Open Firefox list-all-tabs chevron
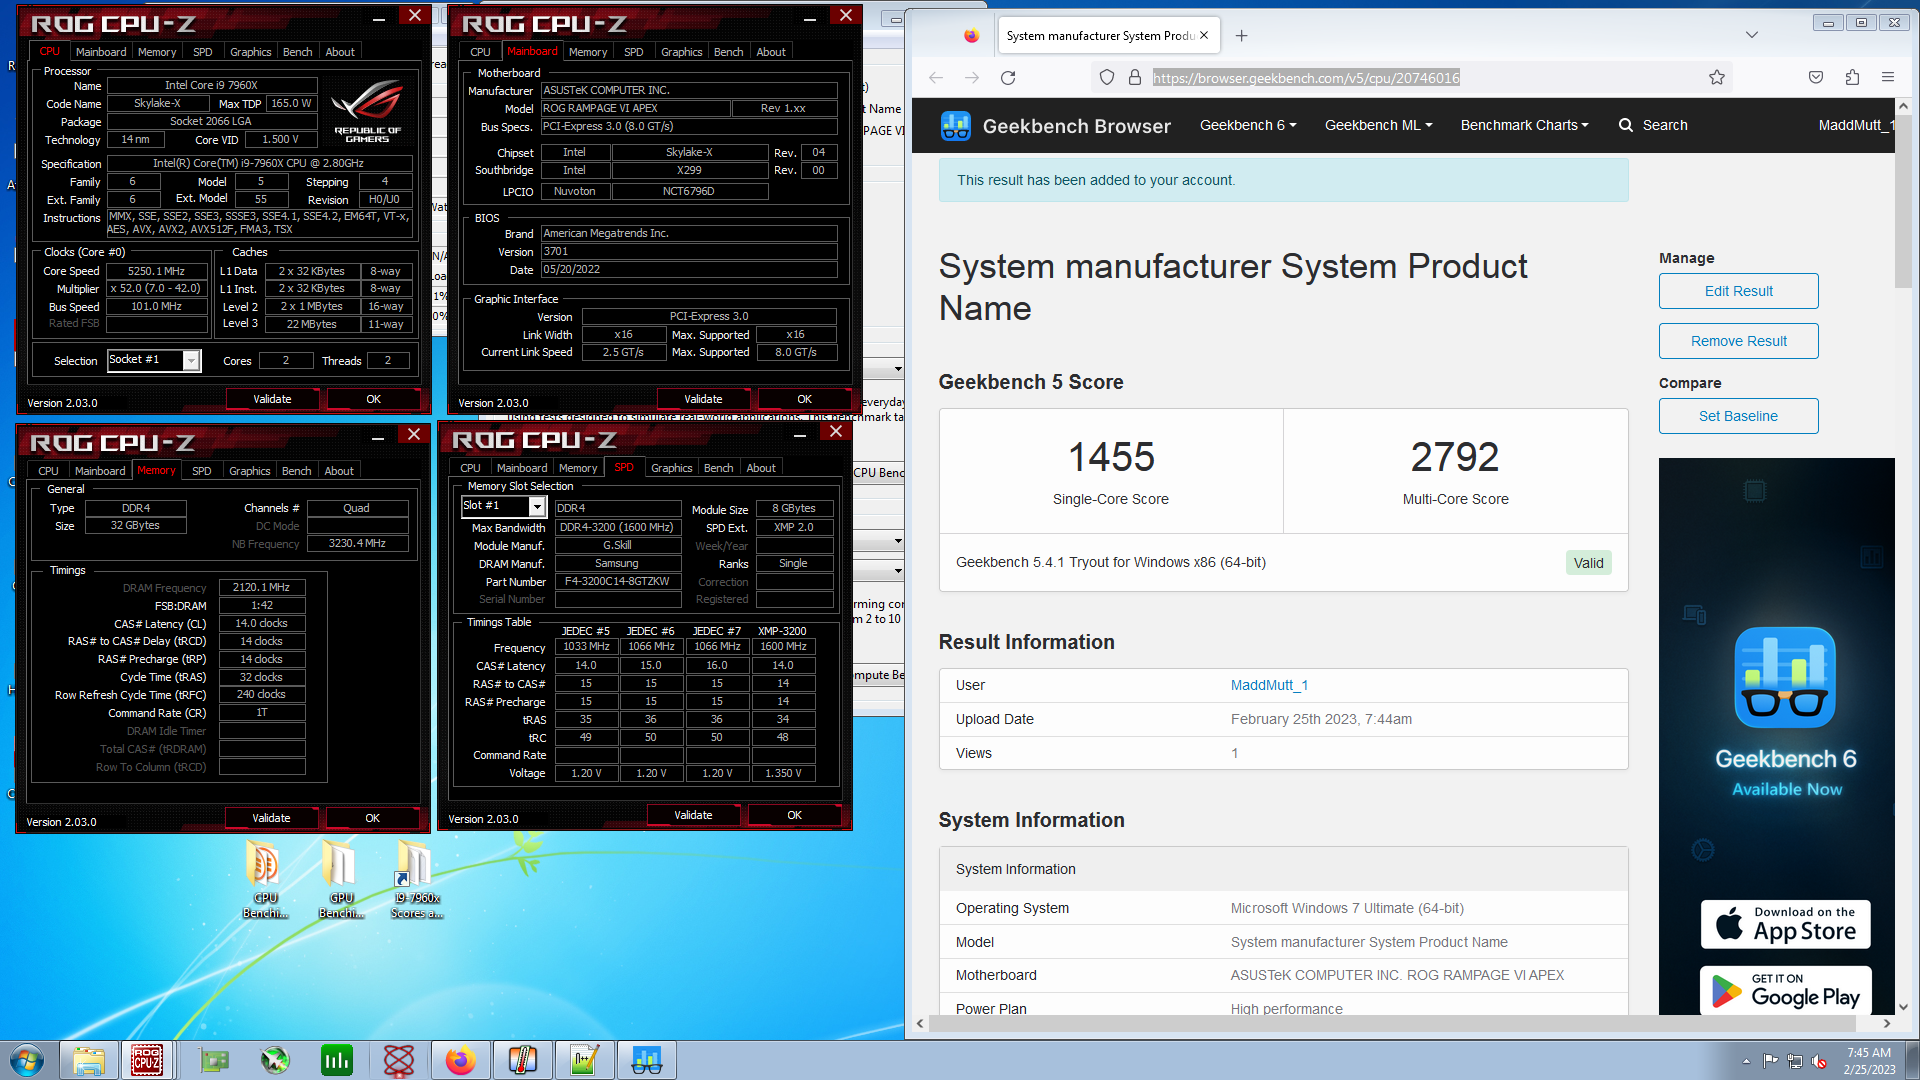Viewport: 1920px width, 1080px height. click(1752, 35)
